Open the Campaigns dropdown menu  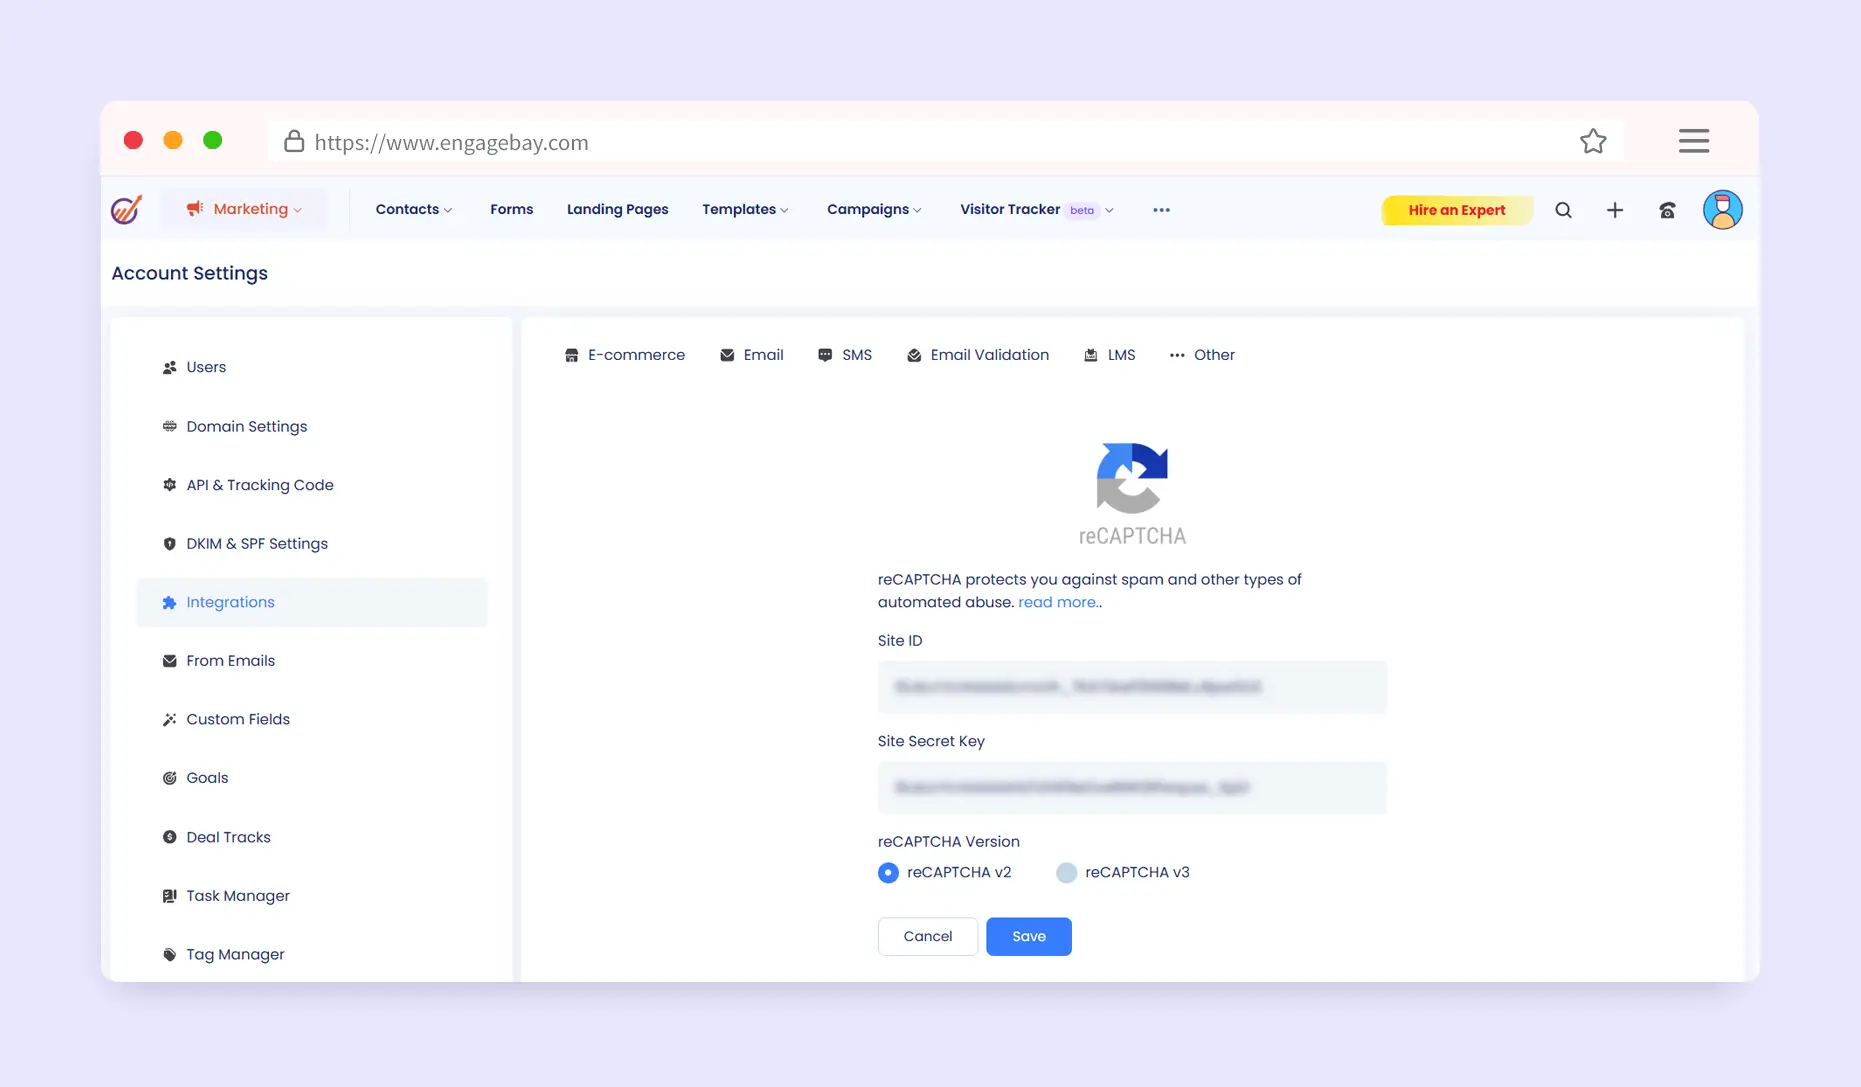(873, 209)
